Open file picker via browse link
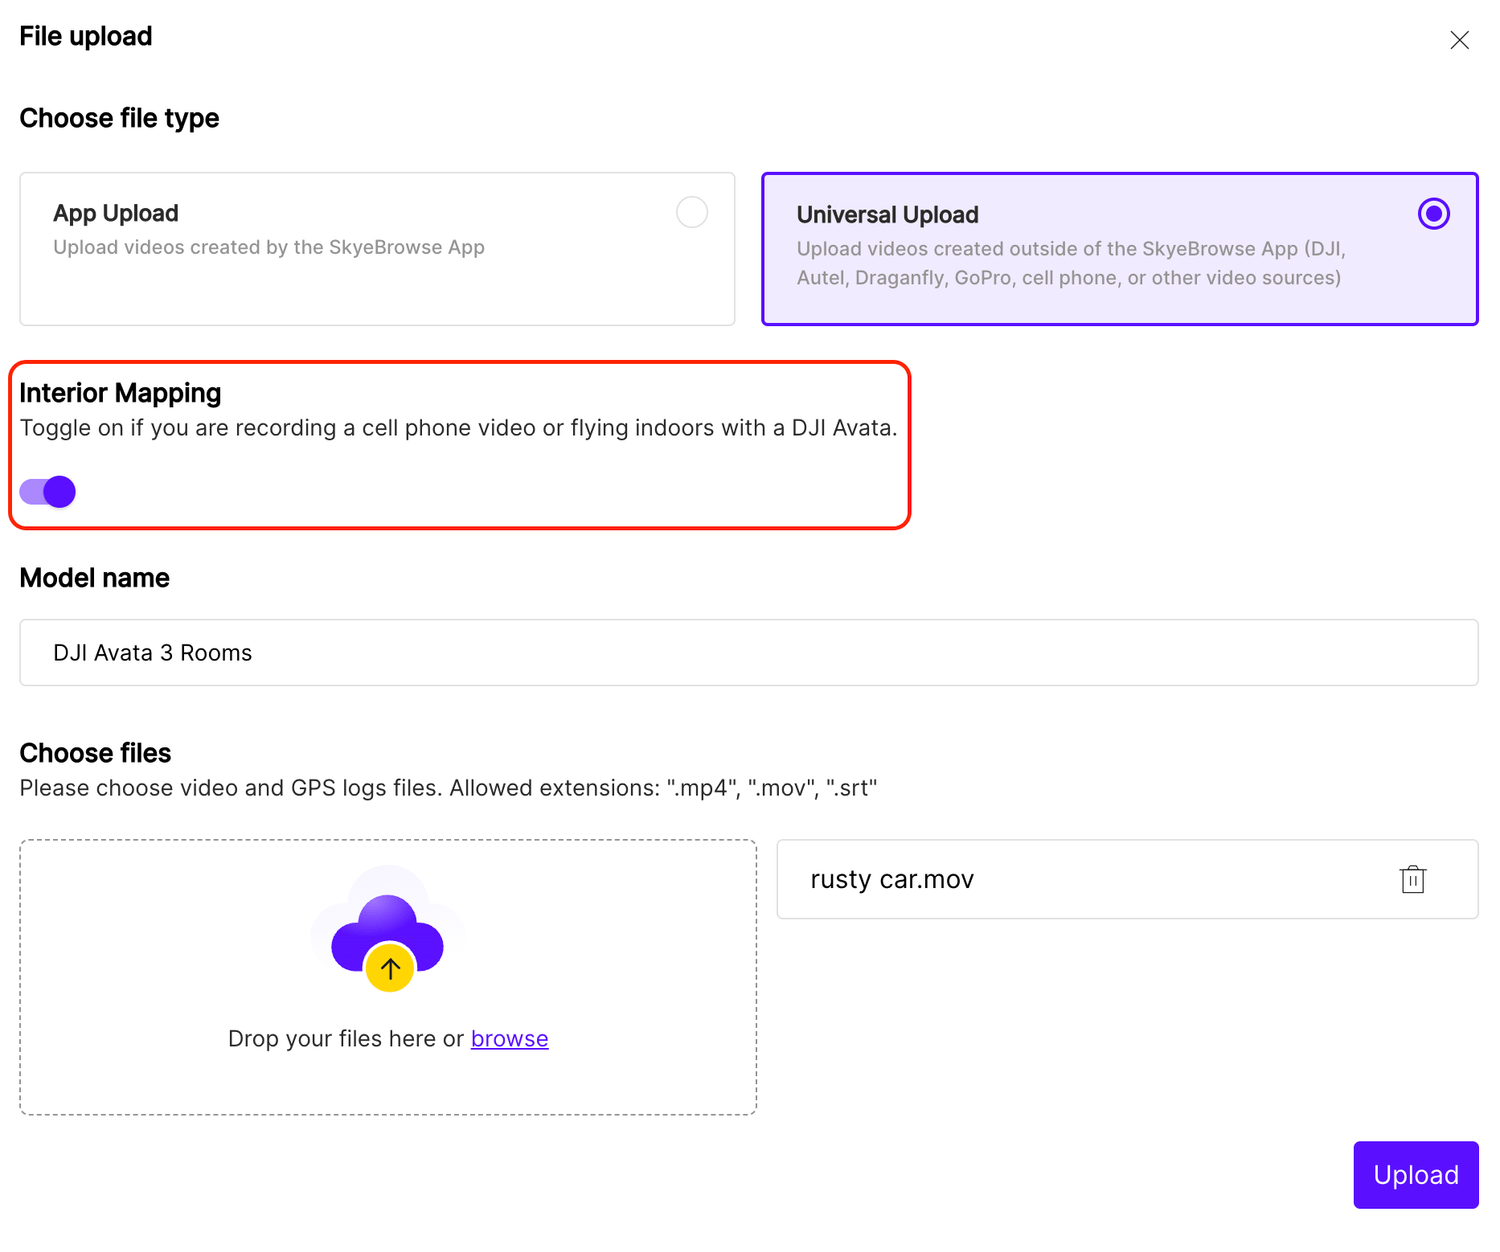Screen dimensions: 1500x1252 tap(509, 1039)
